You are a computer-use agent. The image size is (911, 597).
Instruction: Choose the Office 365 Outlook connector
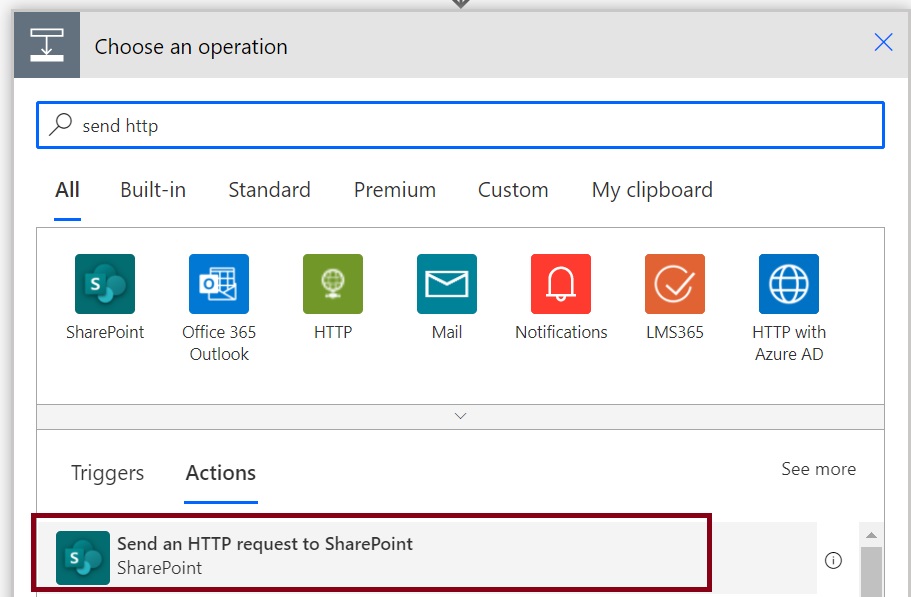[218, 283]
